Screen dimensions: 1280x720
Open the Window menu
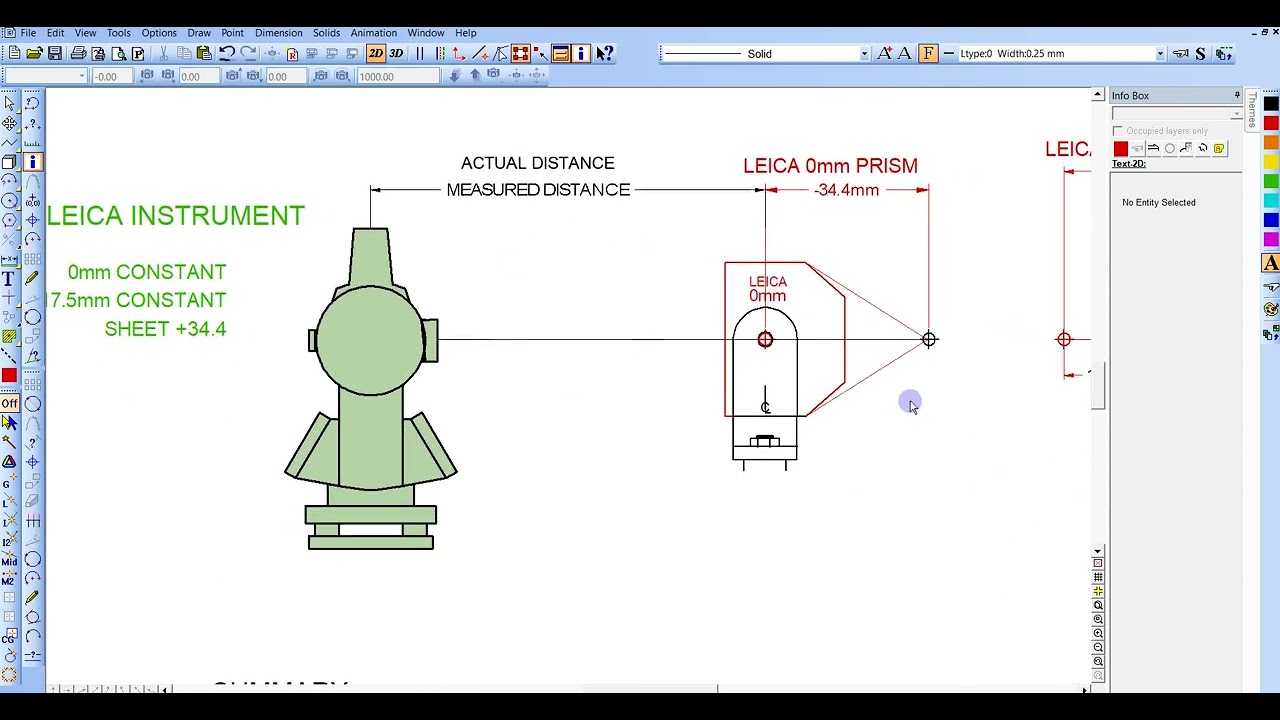(x=425, y=33)
